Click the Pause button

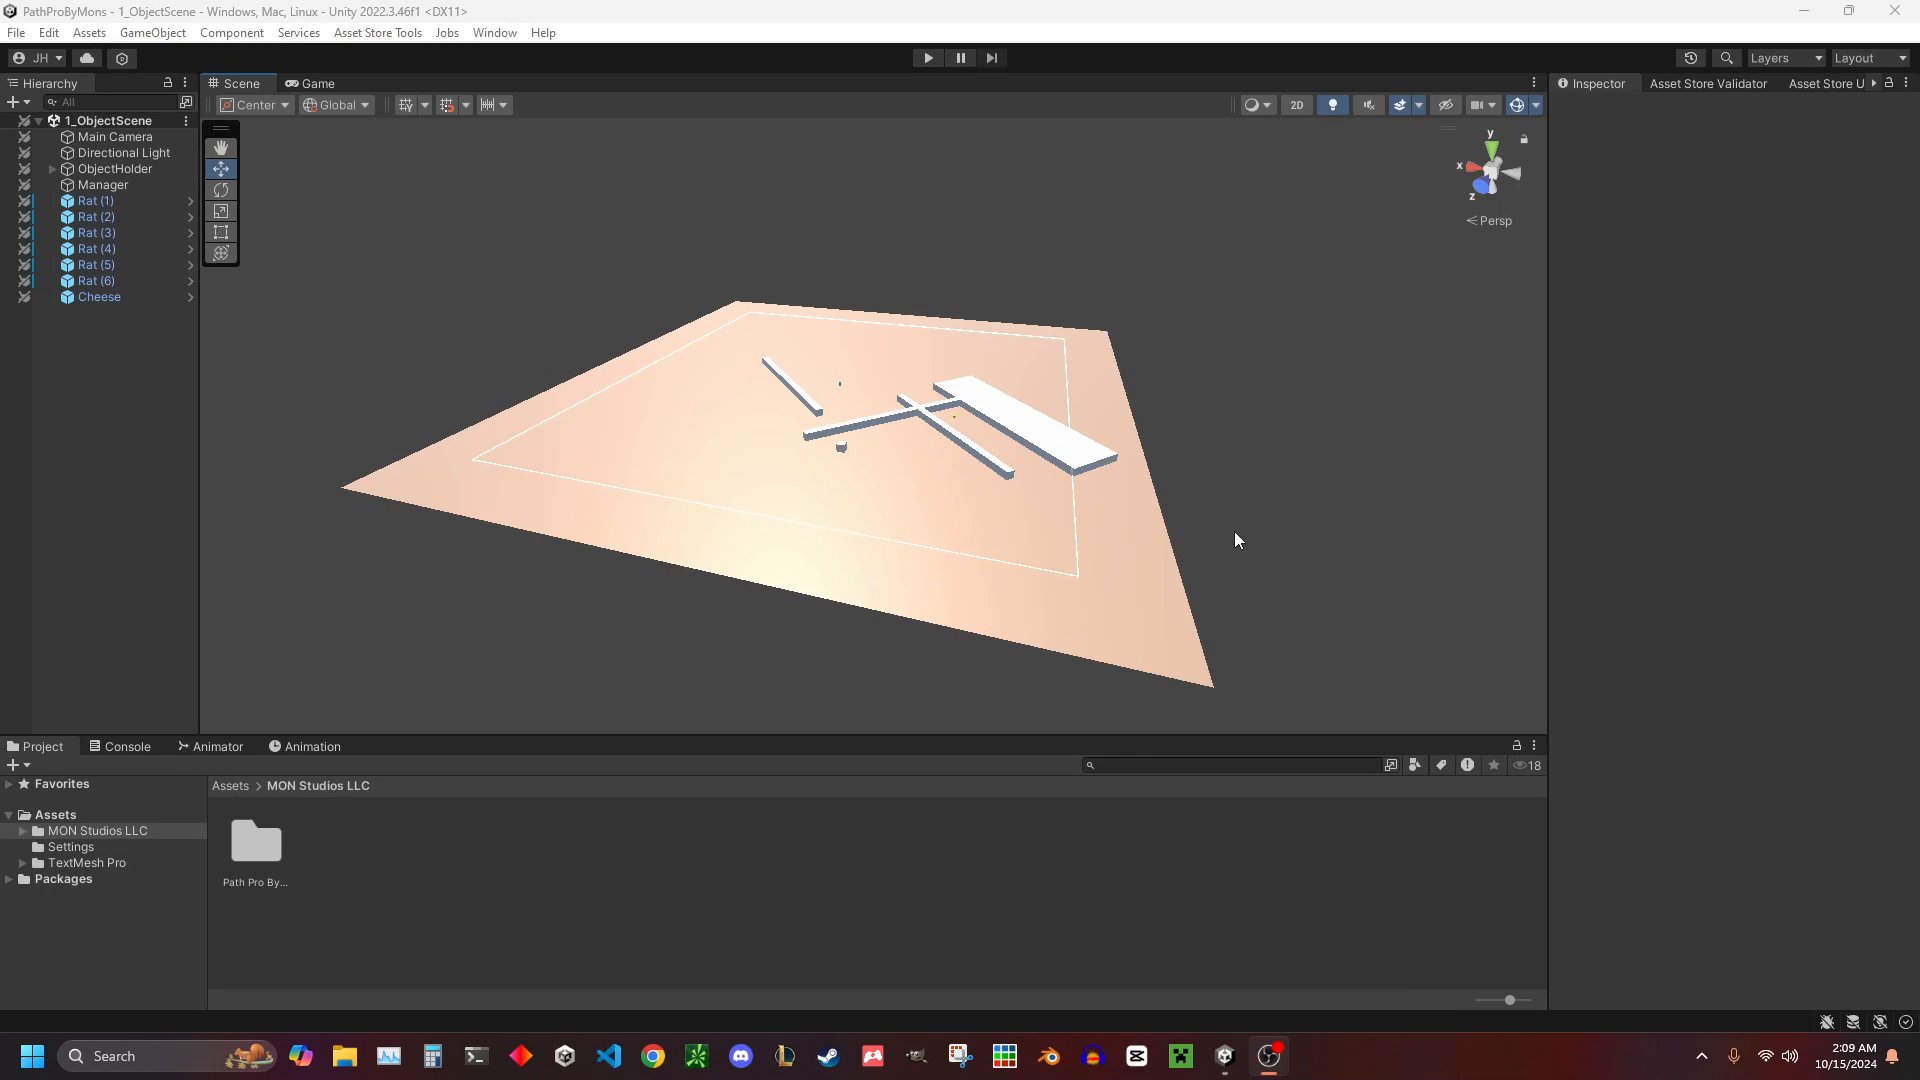[960, 58]
